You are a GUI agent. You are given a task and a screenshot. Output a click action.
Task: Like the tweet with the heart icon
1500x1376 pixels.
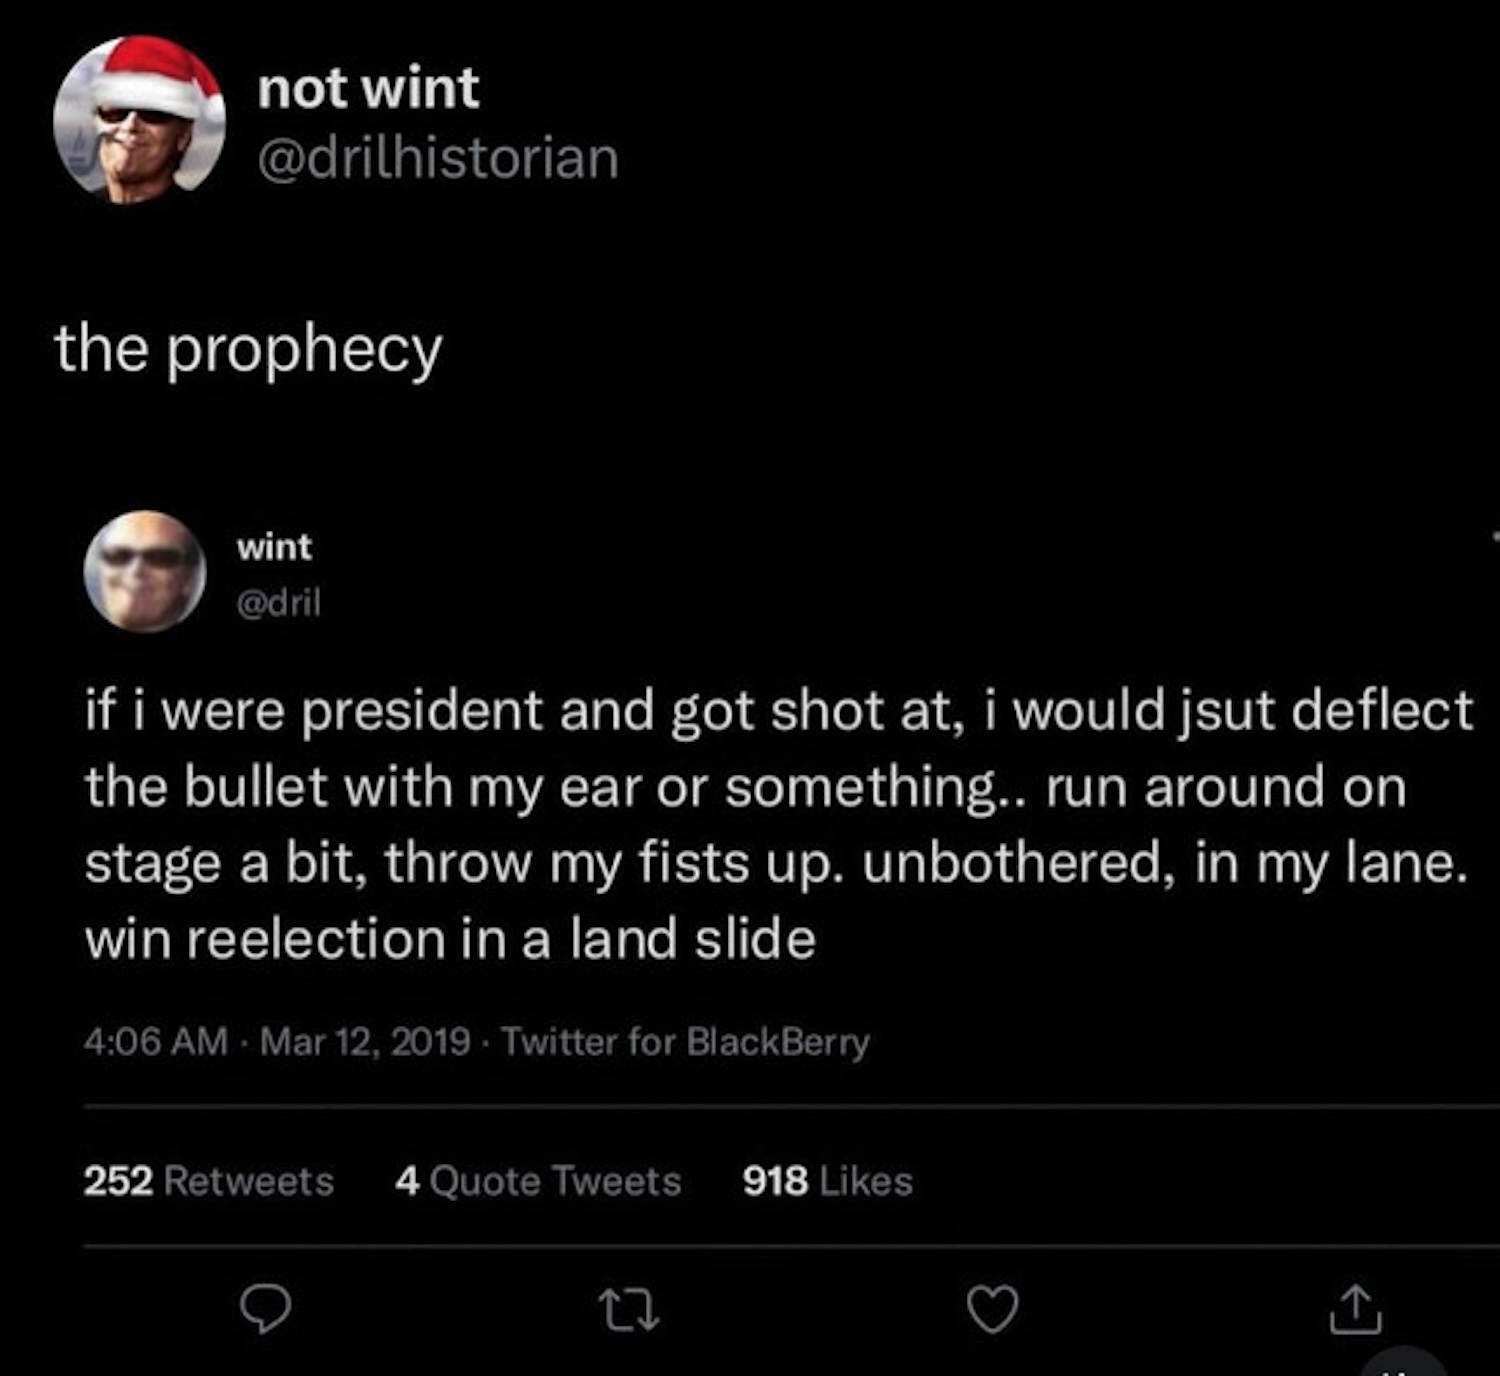[x=993, y=1310]
